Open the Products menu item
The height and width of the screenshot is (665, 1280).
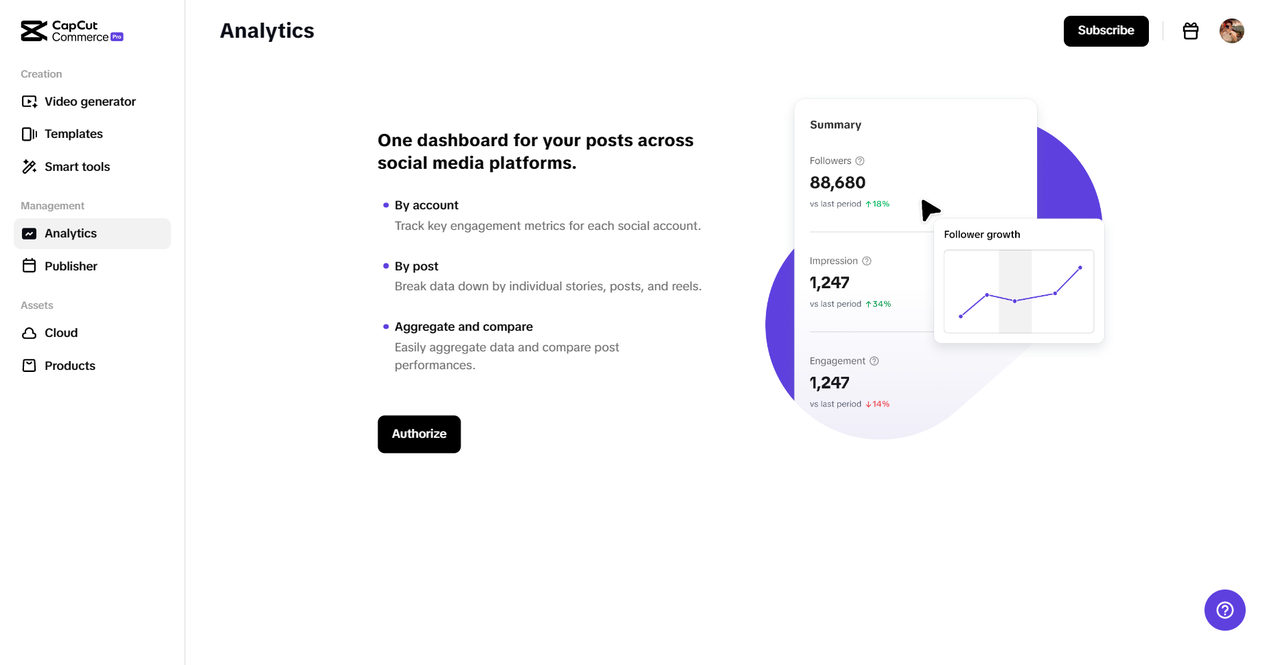pos(70,366)
